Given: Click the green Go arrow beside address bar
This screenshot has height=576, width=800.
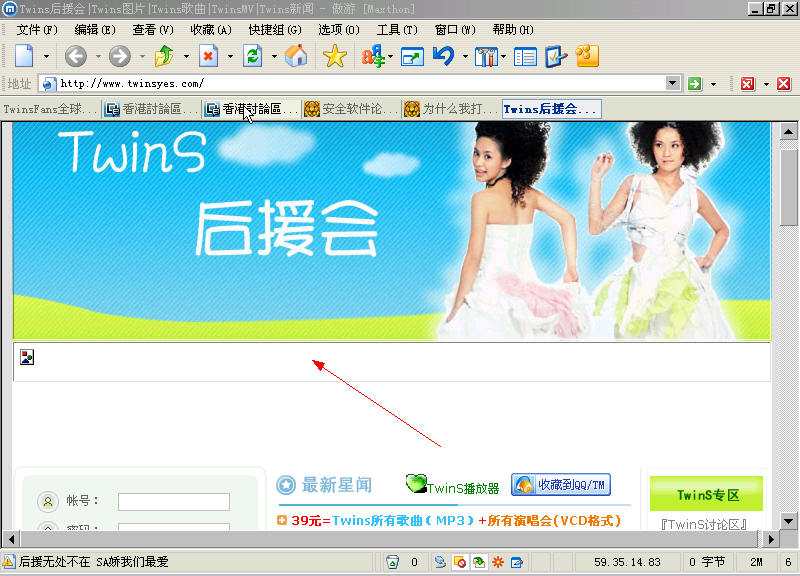Looking at the screenshot, I should point(694,84).
